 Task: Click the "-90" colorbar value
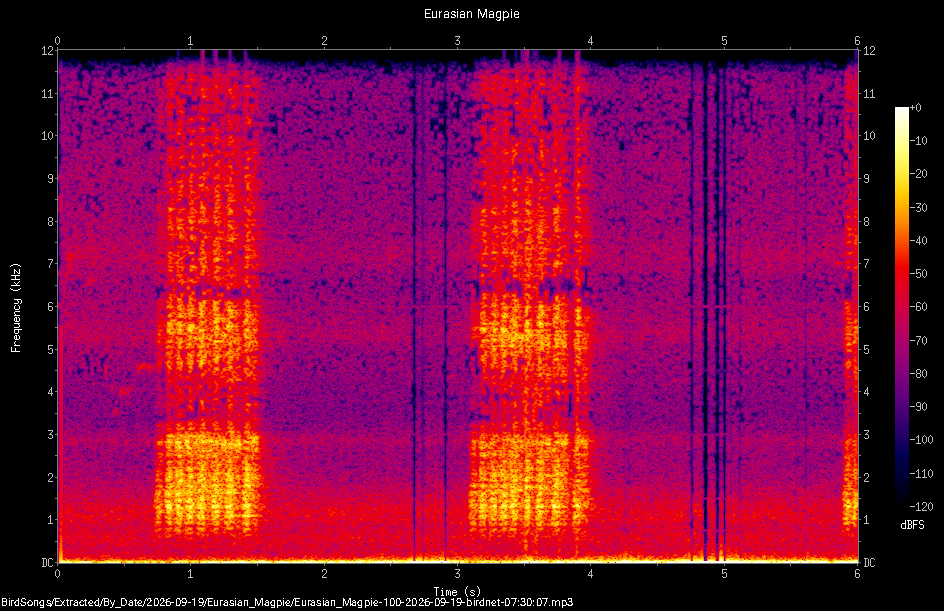918,407
